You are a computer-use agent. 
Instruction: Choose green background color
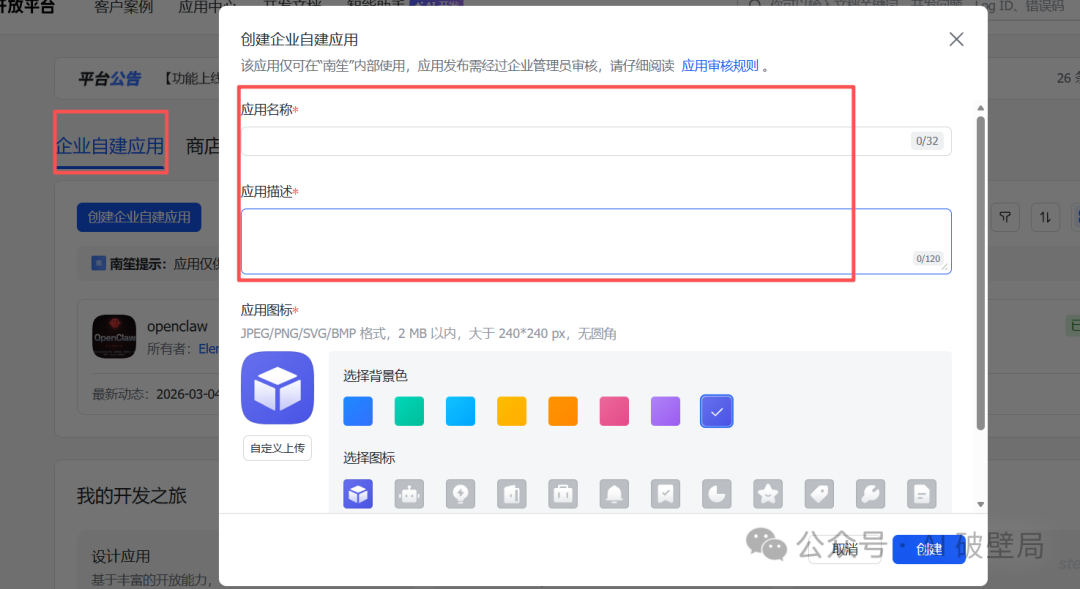(409, 411)
